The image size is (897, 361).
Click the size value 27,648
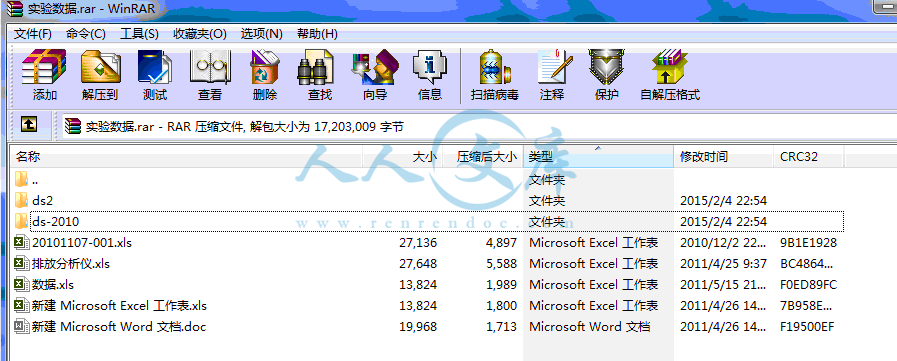click(x=418, y=264)
